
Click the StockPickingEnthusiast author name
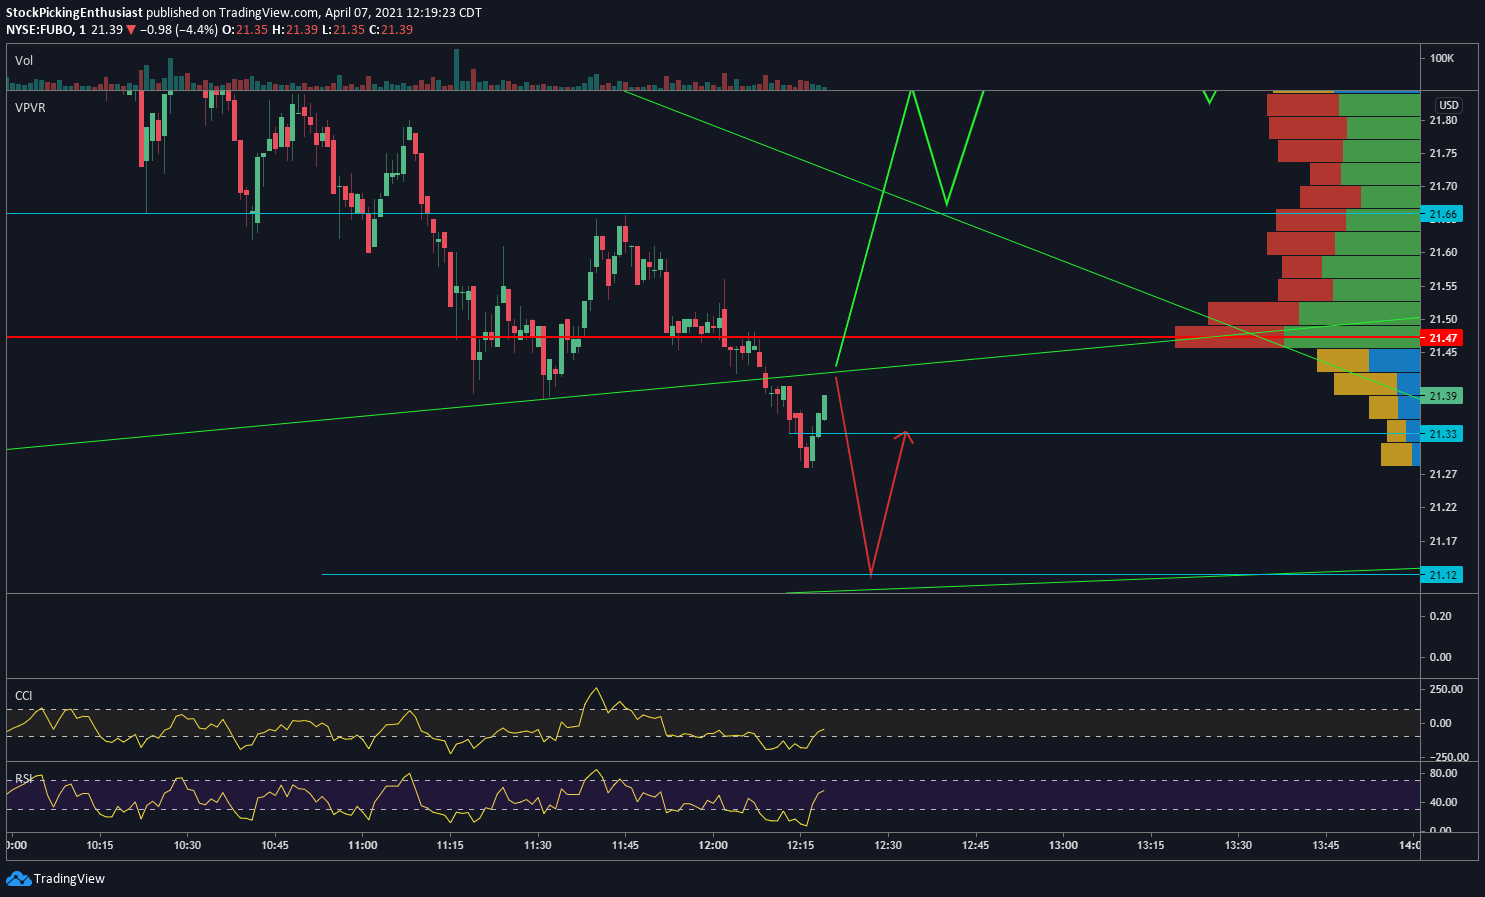click(x=74, y=13)
